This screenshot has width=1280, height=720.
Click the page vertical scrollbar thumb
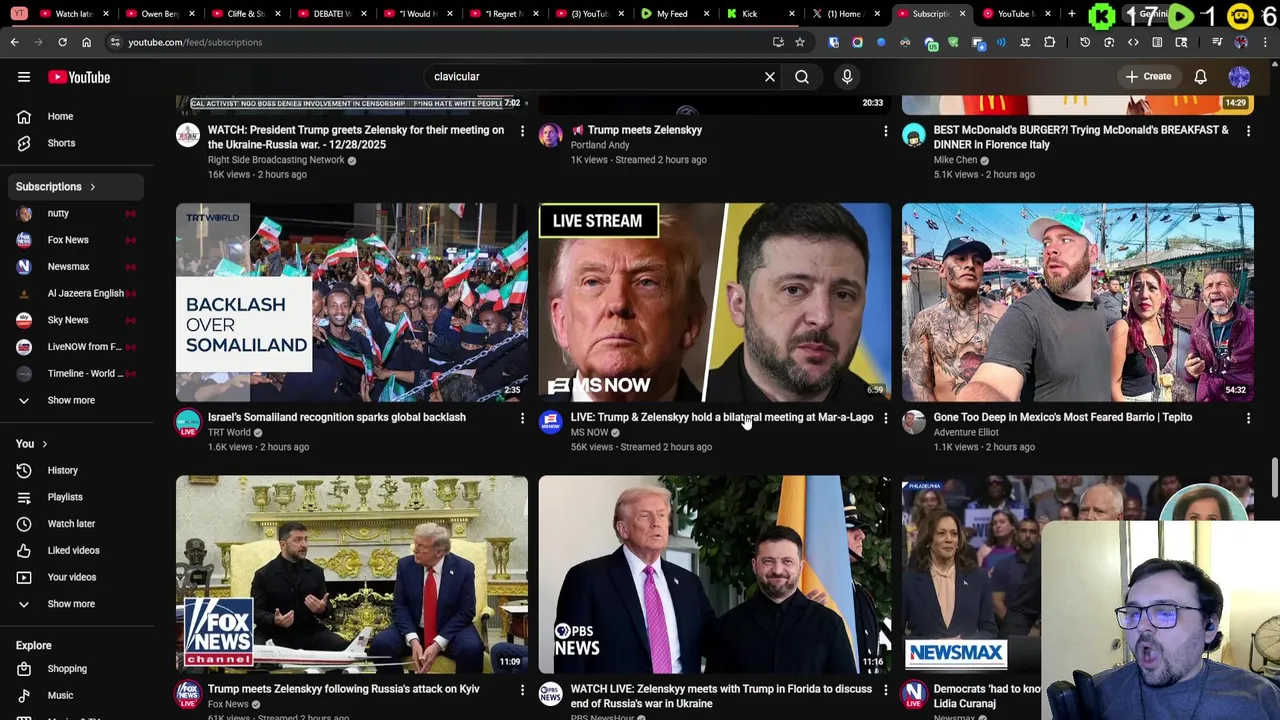pyautogui.click(x=1274, y=478)
